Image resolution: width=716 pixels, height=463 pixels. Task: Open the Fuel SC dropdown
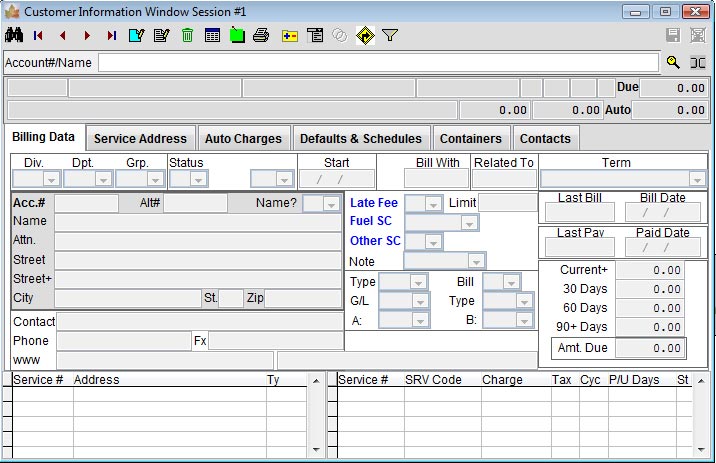click(x=468, y=223)
